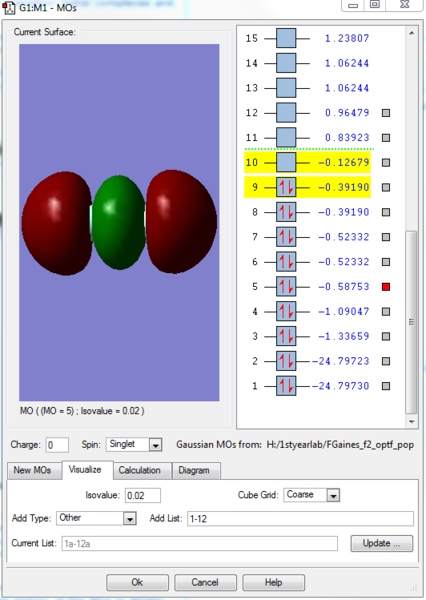426x600 pixels.
Task: Select the paired-electron box of orbital 8
Action: tap(286, 212)
